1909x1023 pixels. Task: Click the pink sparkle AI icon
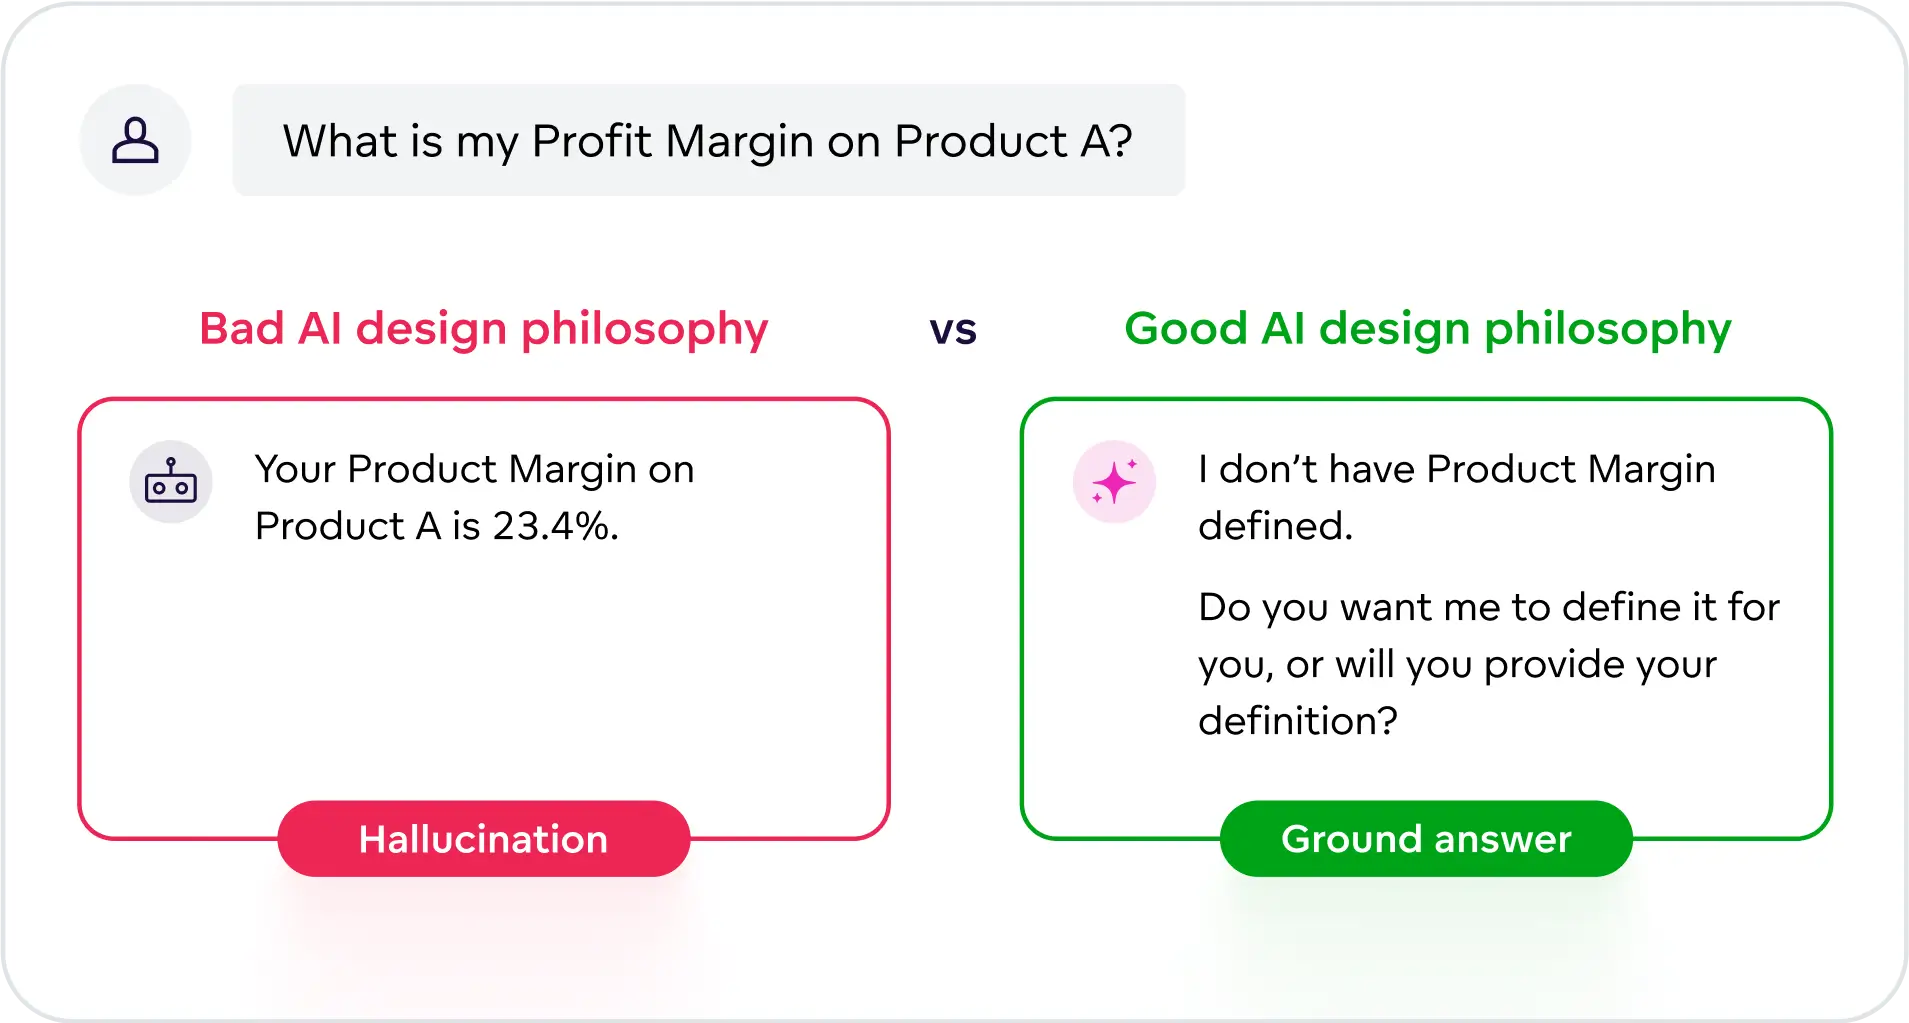point(1114,482)
